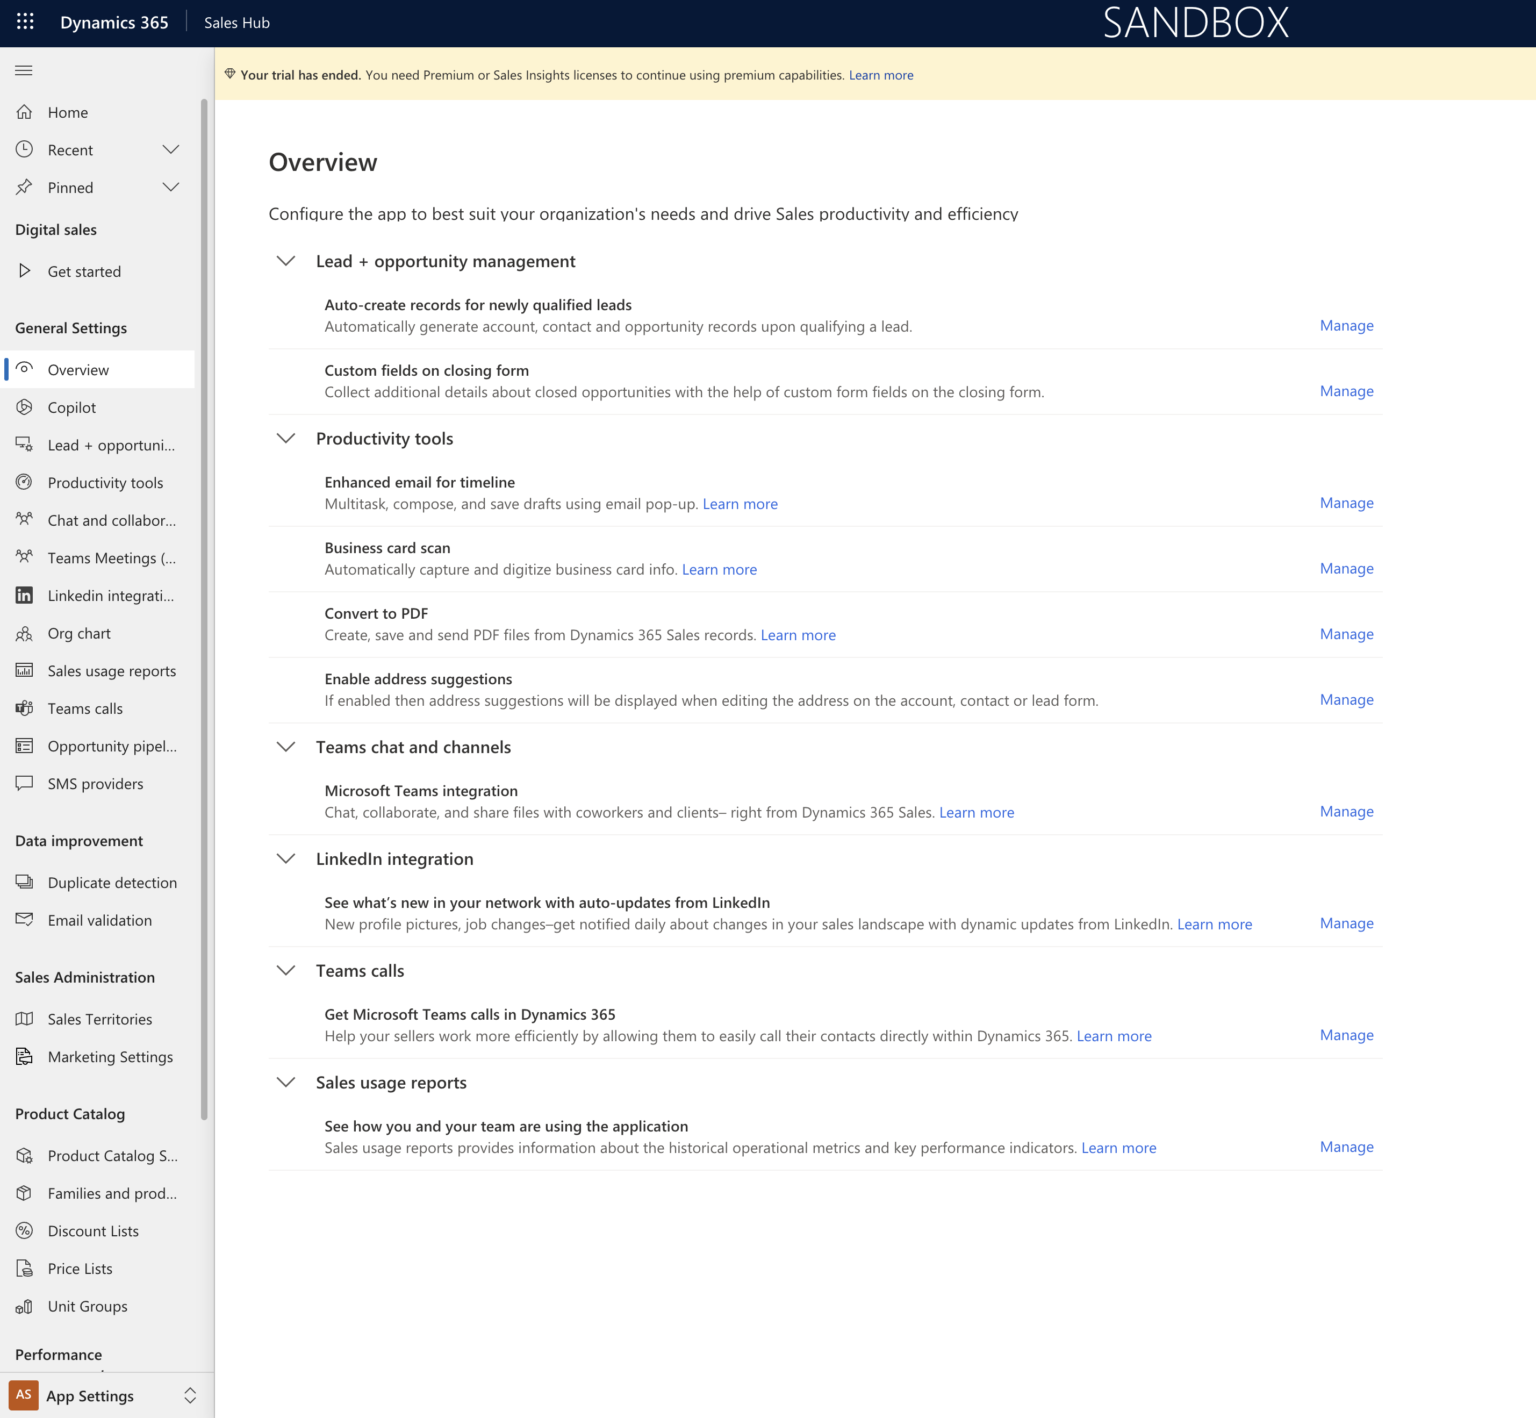1536x1418 pixels.
Task: Collapse the Teams calls section chevron
Action: pos(286,970)
